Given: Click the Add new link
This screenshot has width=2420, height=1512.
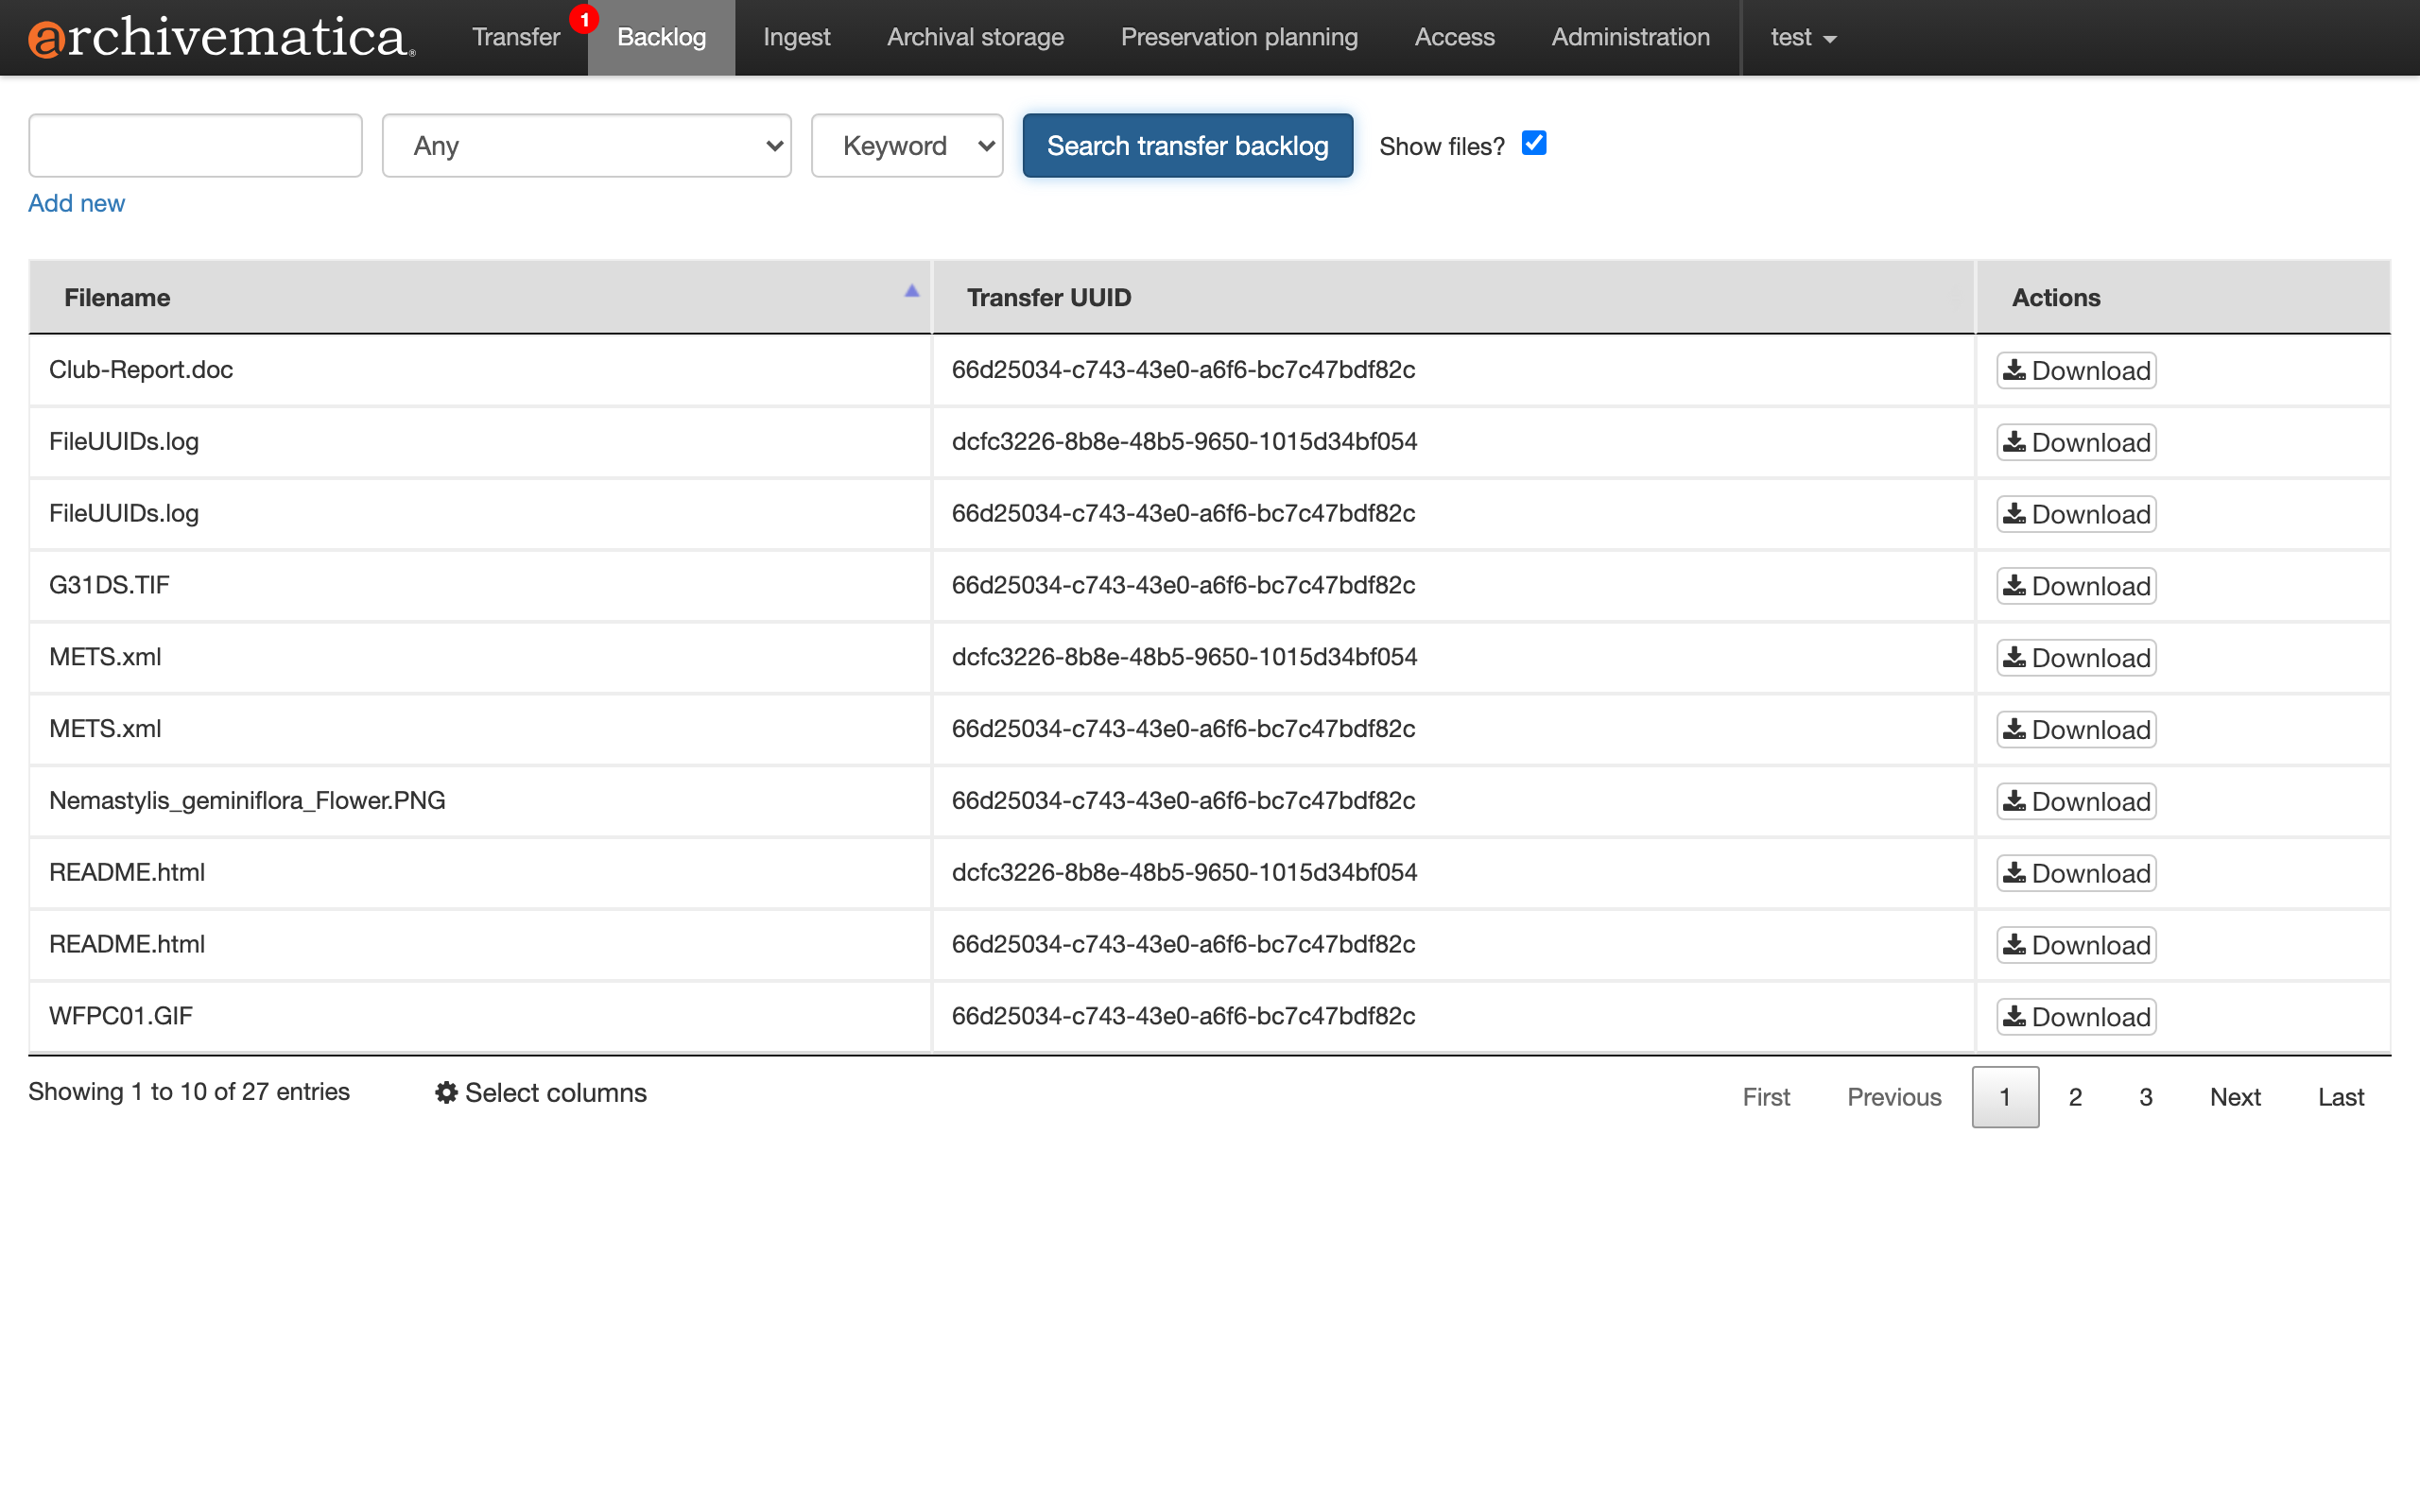Looking at the screenshot, I should coord(76,203).
